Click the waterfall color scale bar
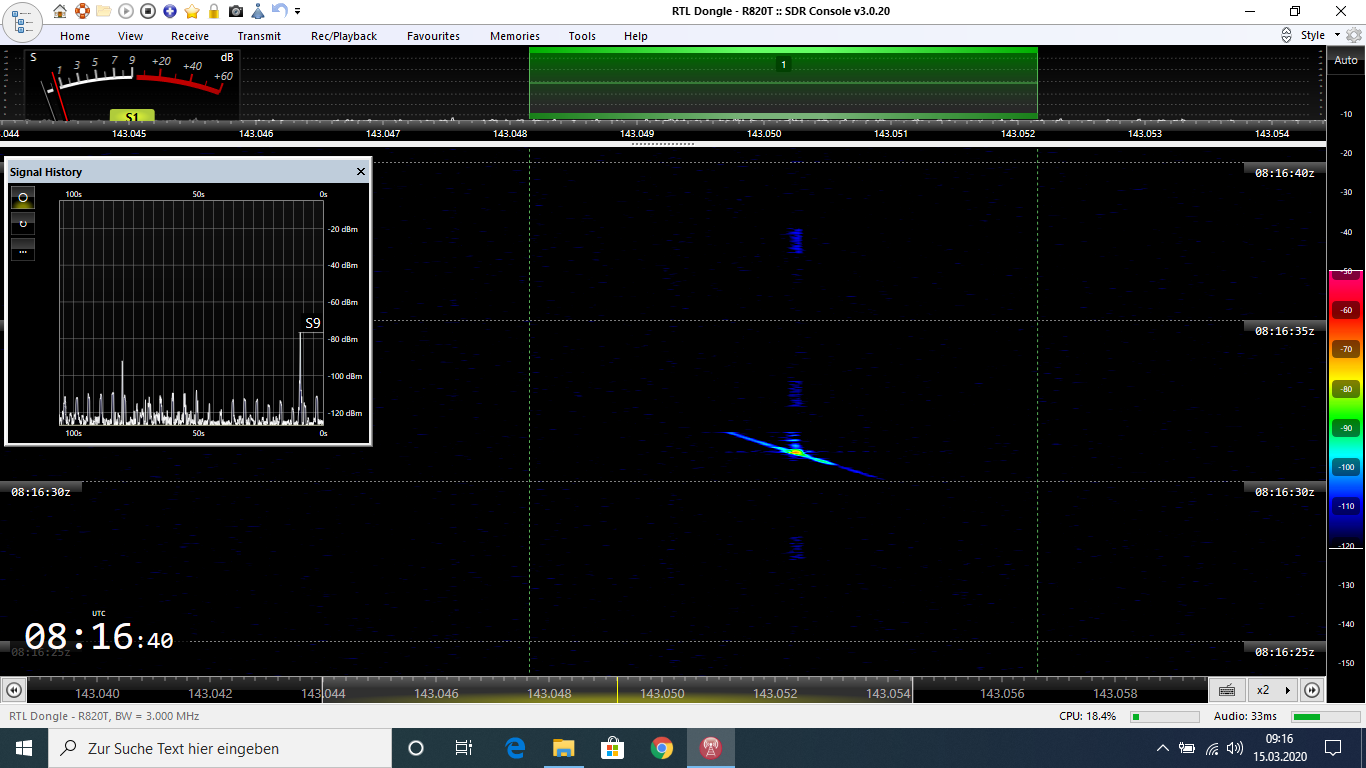This screenshot has height=768, width=1366. pyautogui.click(x=1346, y=410)
